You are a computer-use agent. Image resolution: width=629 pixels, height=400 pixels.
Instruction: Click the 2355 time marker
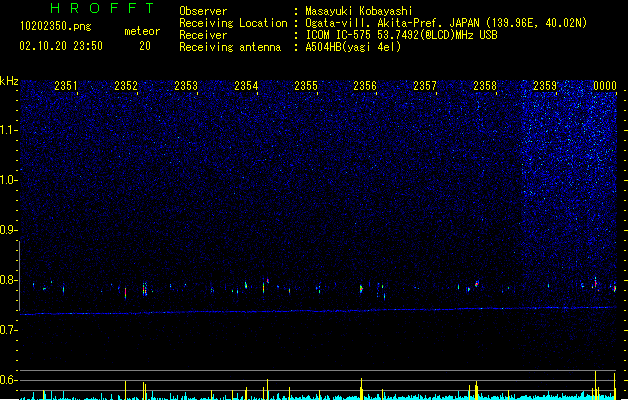[306, 85]
